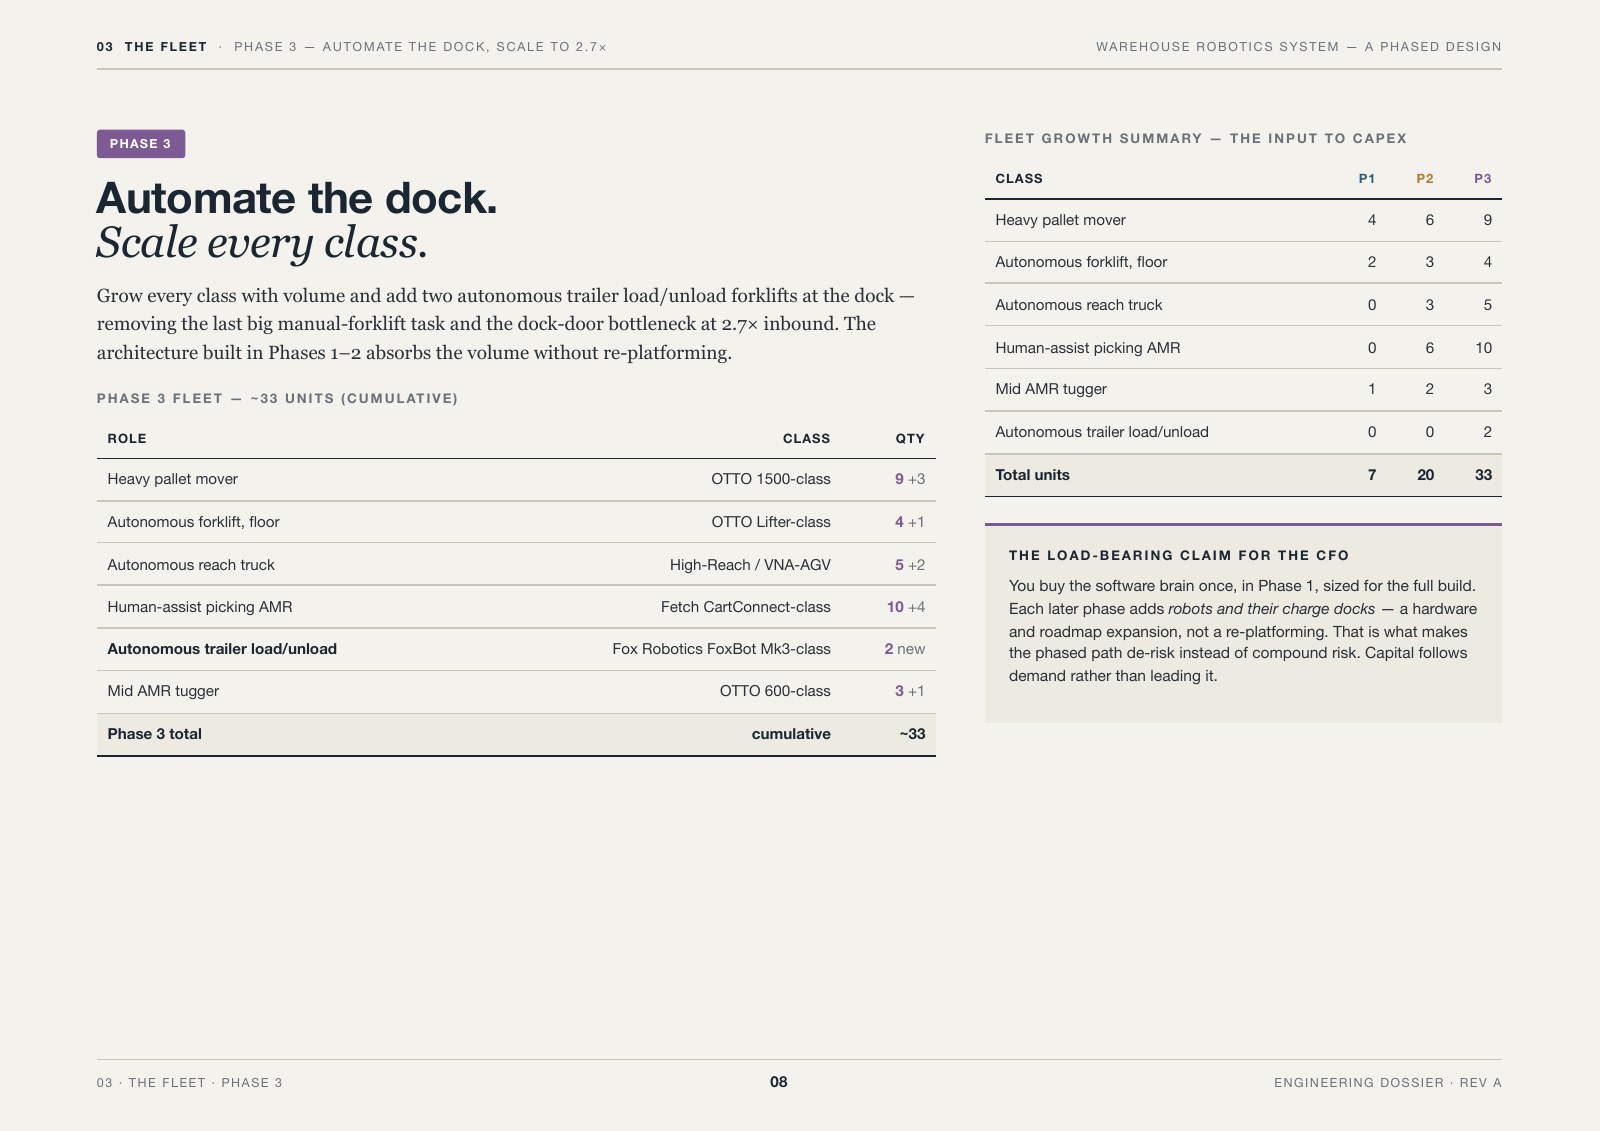This screenshot has width=1600, height=1131.
Task: Click 'Total units' row label
Action: click(1032, 475)
